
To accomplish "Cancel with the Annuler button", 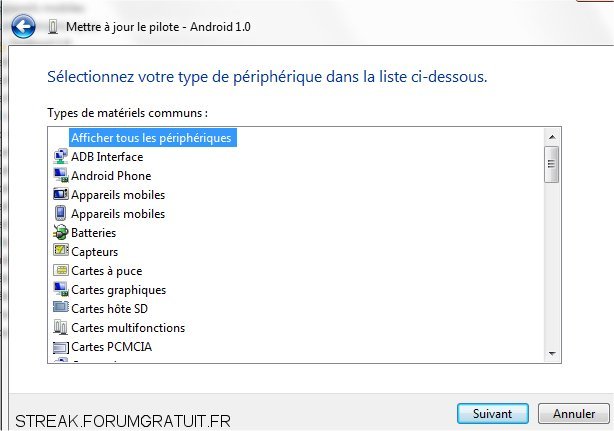I will pos(574,414).
